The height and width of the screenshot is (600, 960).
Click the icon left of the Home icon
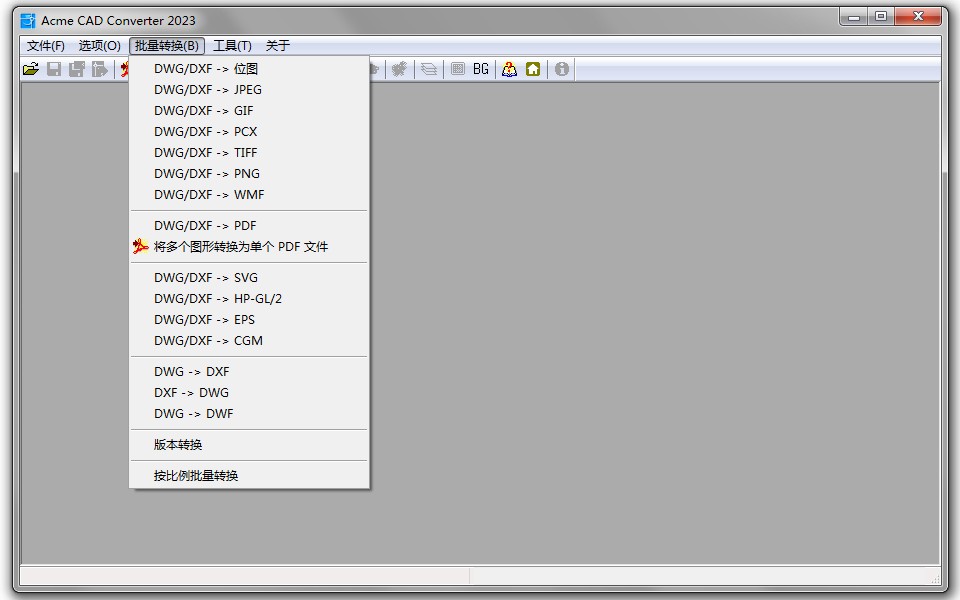pos(509,69)
